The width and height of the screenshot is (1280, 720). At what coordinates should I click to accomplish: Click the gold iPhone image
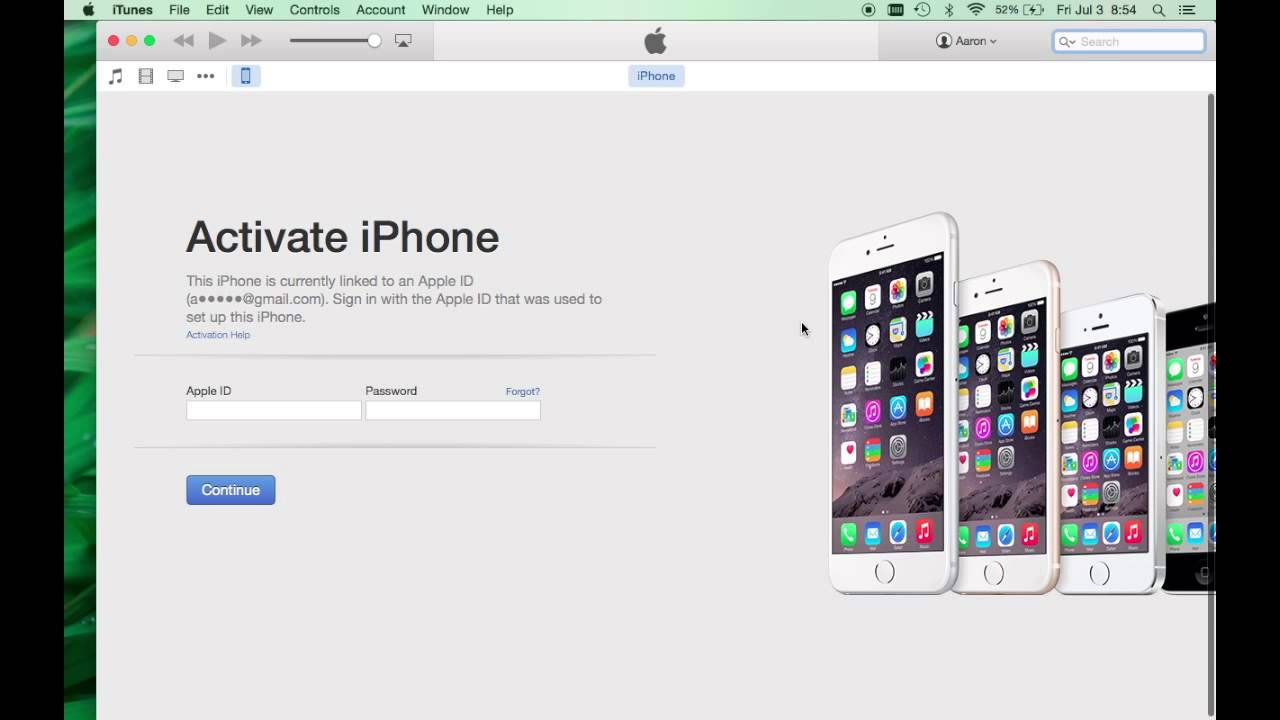point(1008,428)
